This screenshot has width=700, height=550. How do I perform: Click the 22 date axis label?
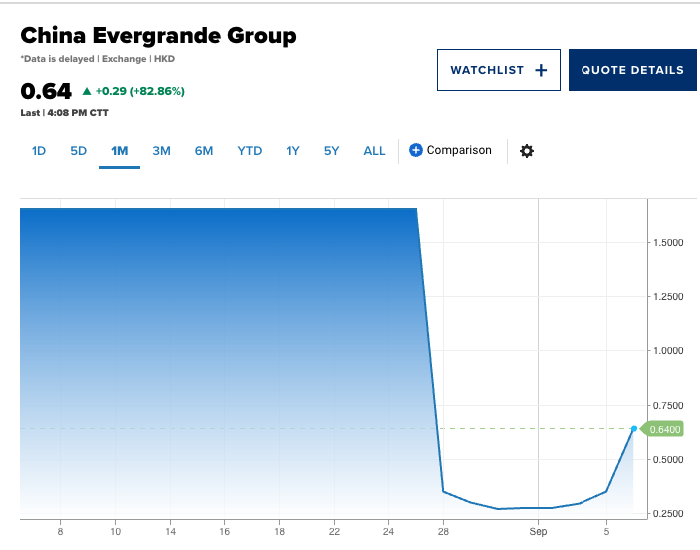coord(334,531)
